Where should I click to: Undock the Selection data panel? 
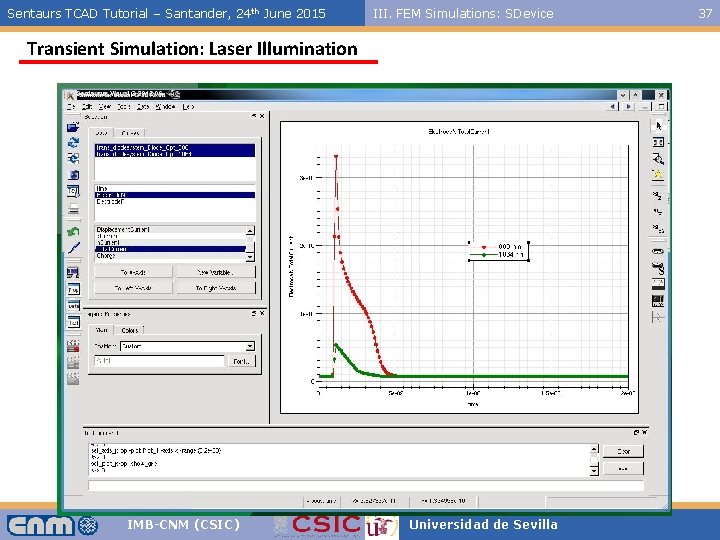click(x=254, y=116)
